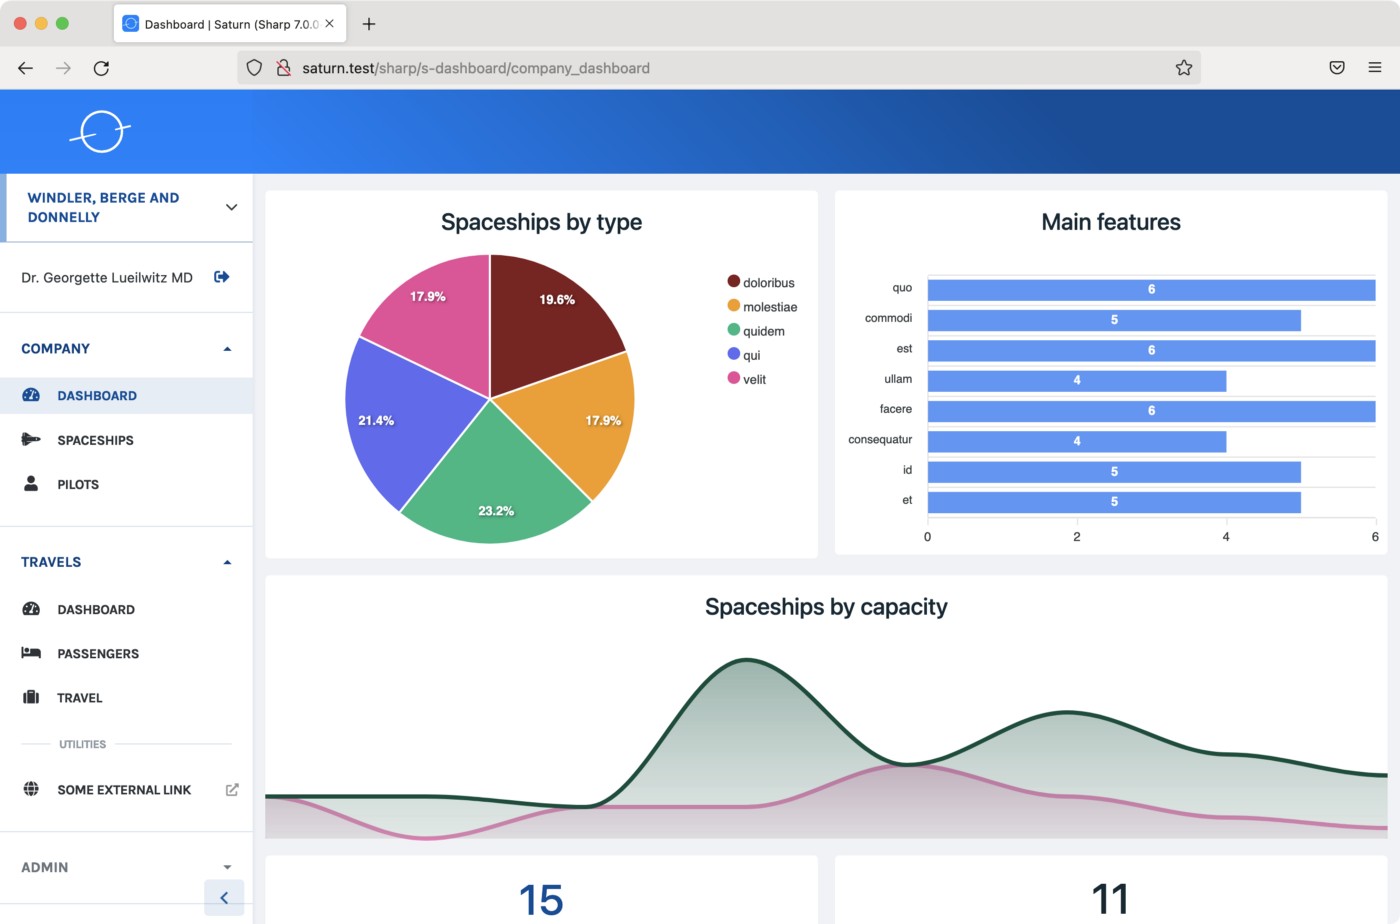The image size is (1400, 924).
Task: Hide the velit slice via its legend
Action: pos(747,379)
